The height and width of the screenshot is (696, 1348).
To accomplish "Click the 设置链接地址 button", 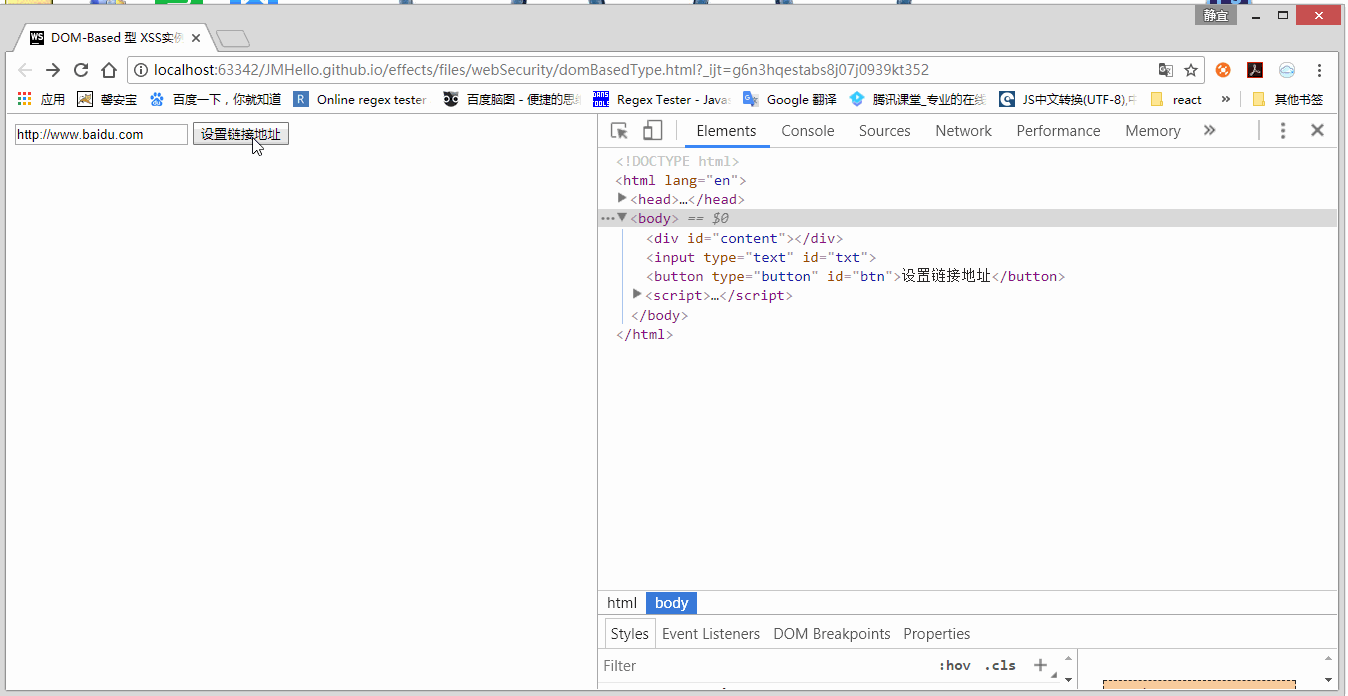I will pyautogui.click(x=240, y=134).
